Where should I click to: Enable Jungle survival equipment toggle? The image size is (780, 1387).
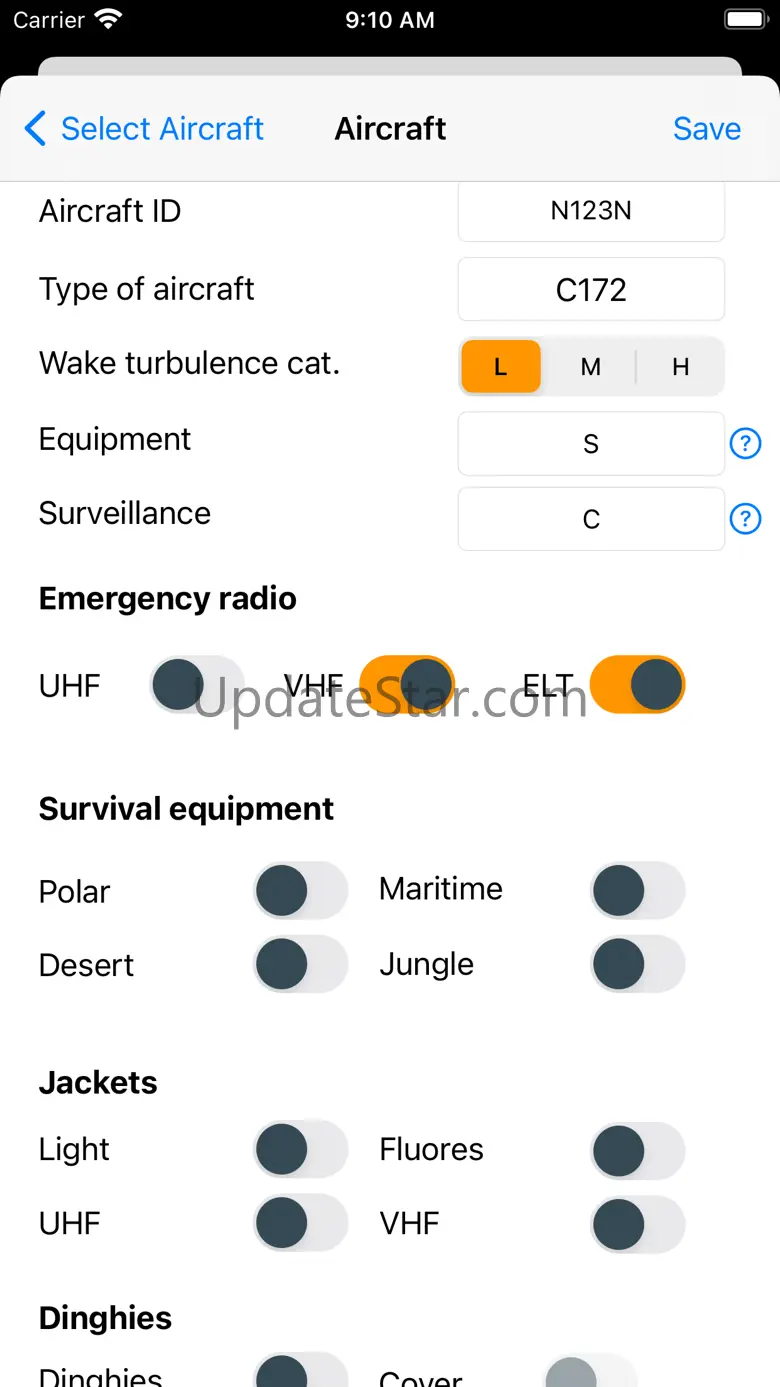[638, 965]
